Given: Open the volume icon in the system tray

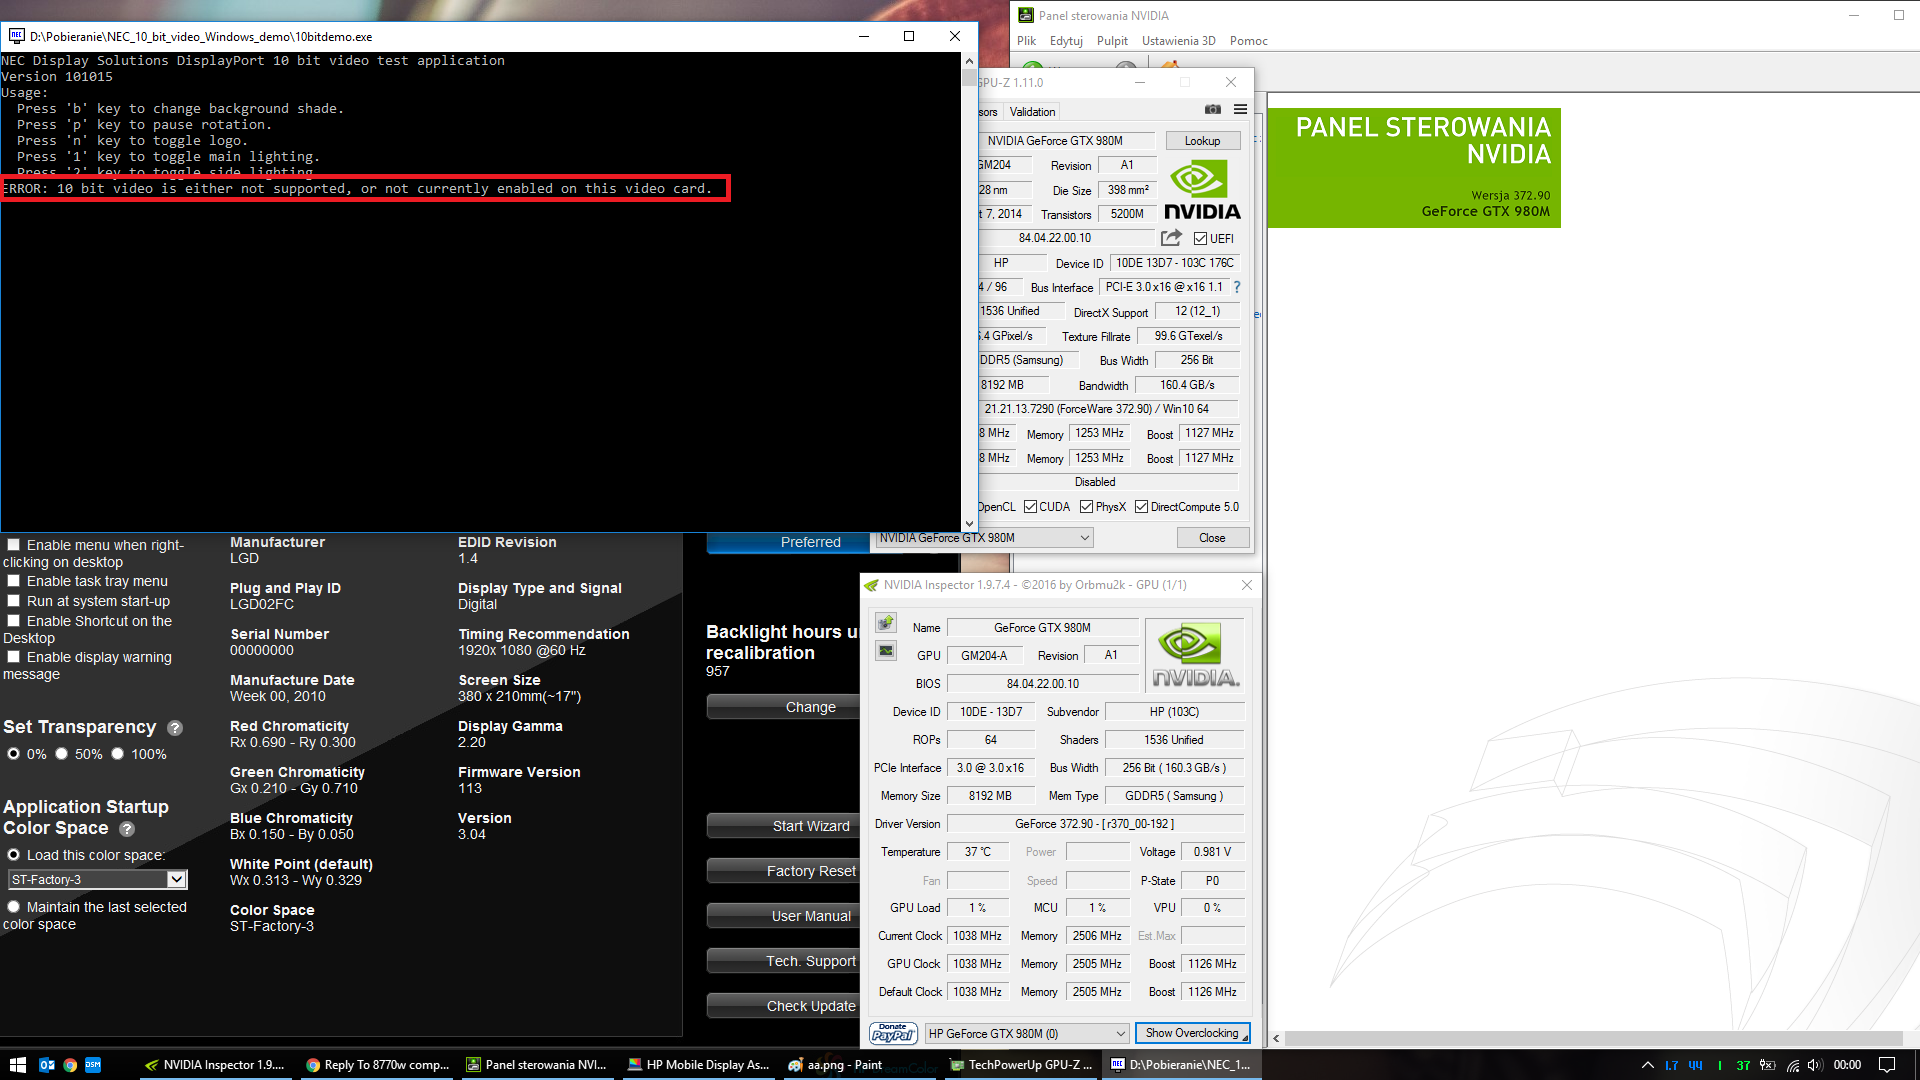Looking at the screenshot, I should (x=1815, y=1065).
